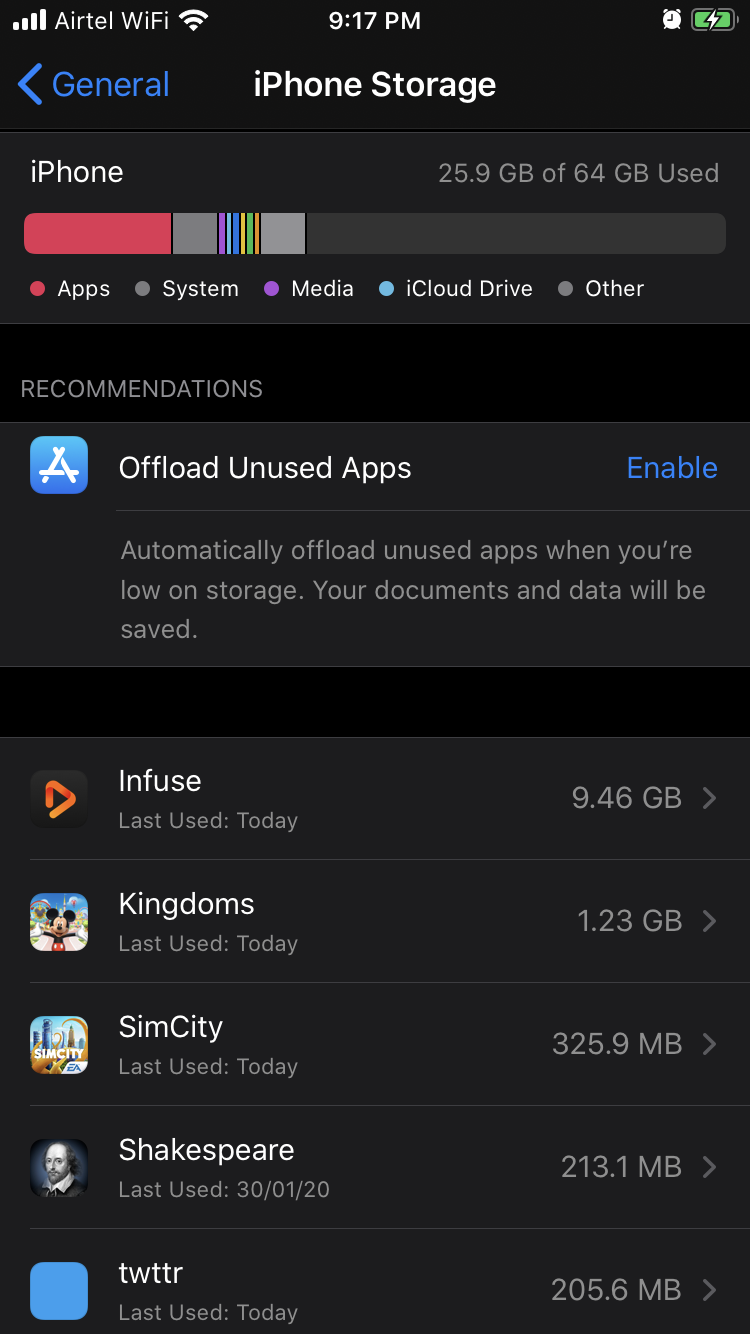Open SimCity details via its chevron
This screenshot has width=750, height=1334.
(710, 1044)
